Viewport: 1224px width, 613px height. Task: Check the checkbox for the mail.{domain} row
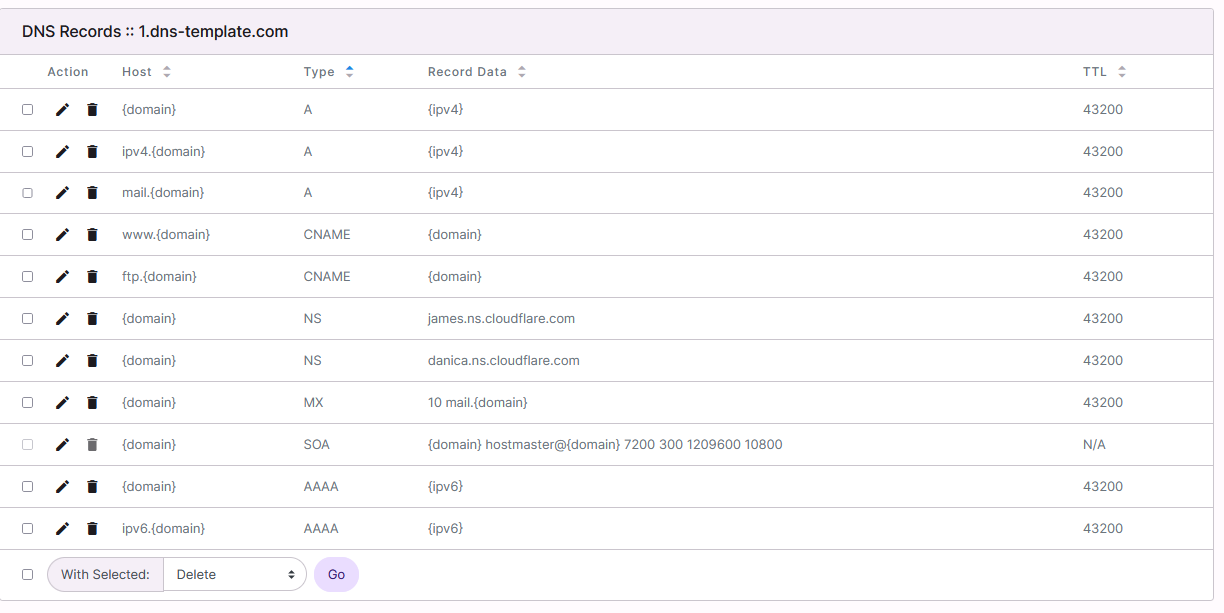pyautogui.click(x=27, y=192)
